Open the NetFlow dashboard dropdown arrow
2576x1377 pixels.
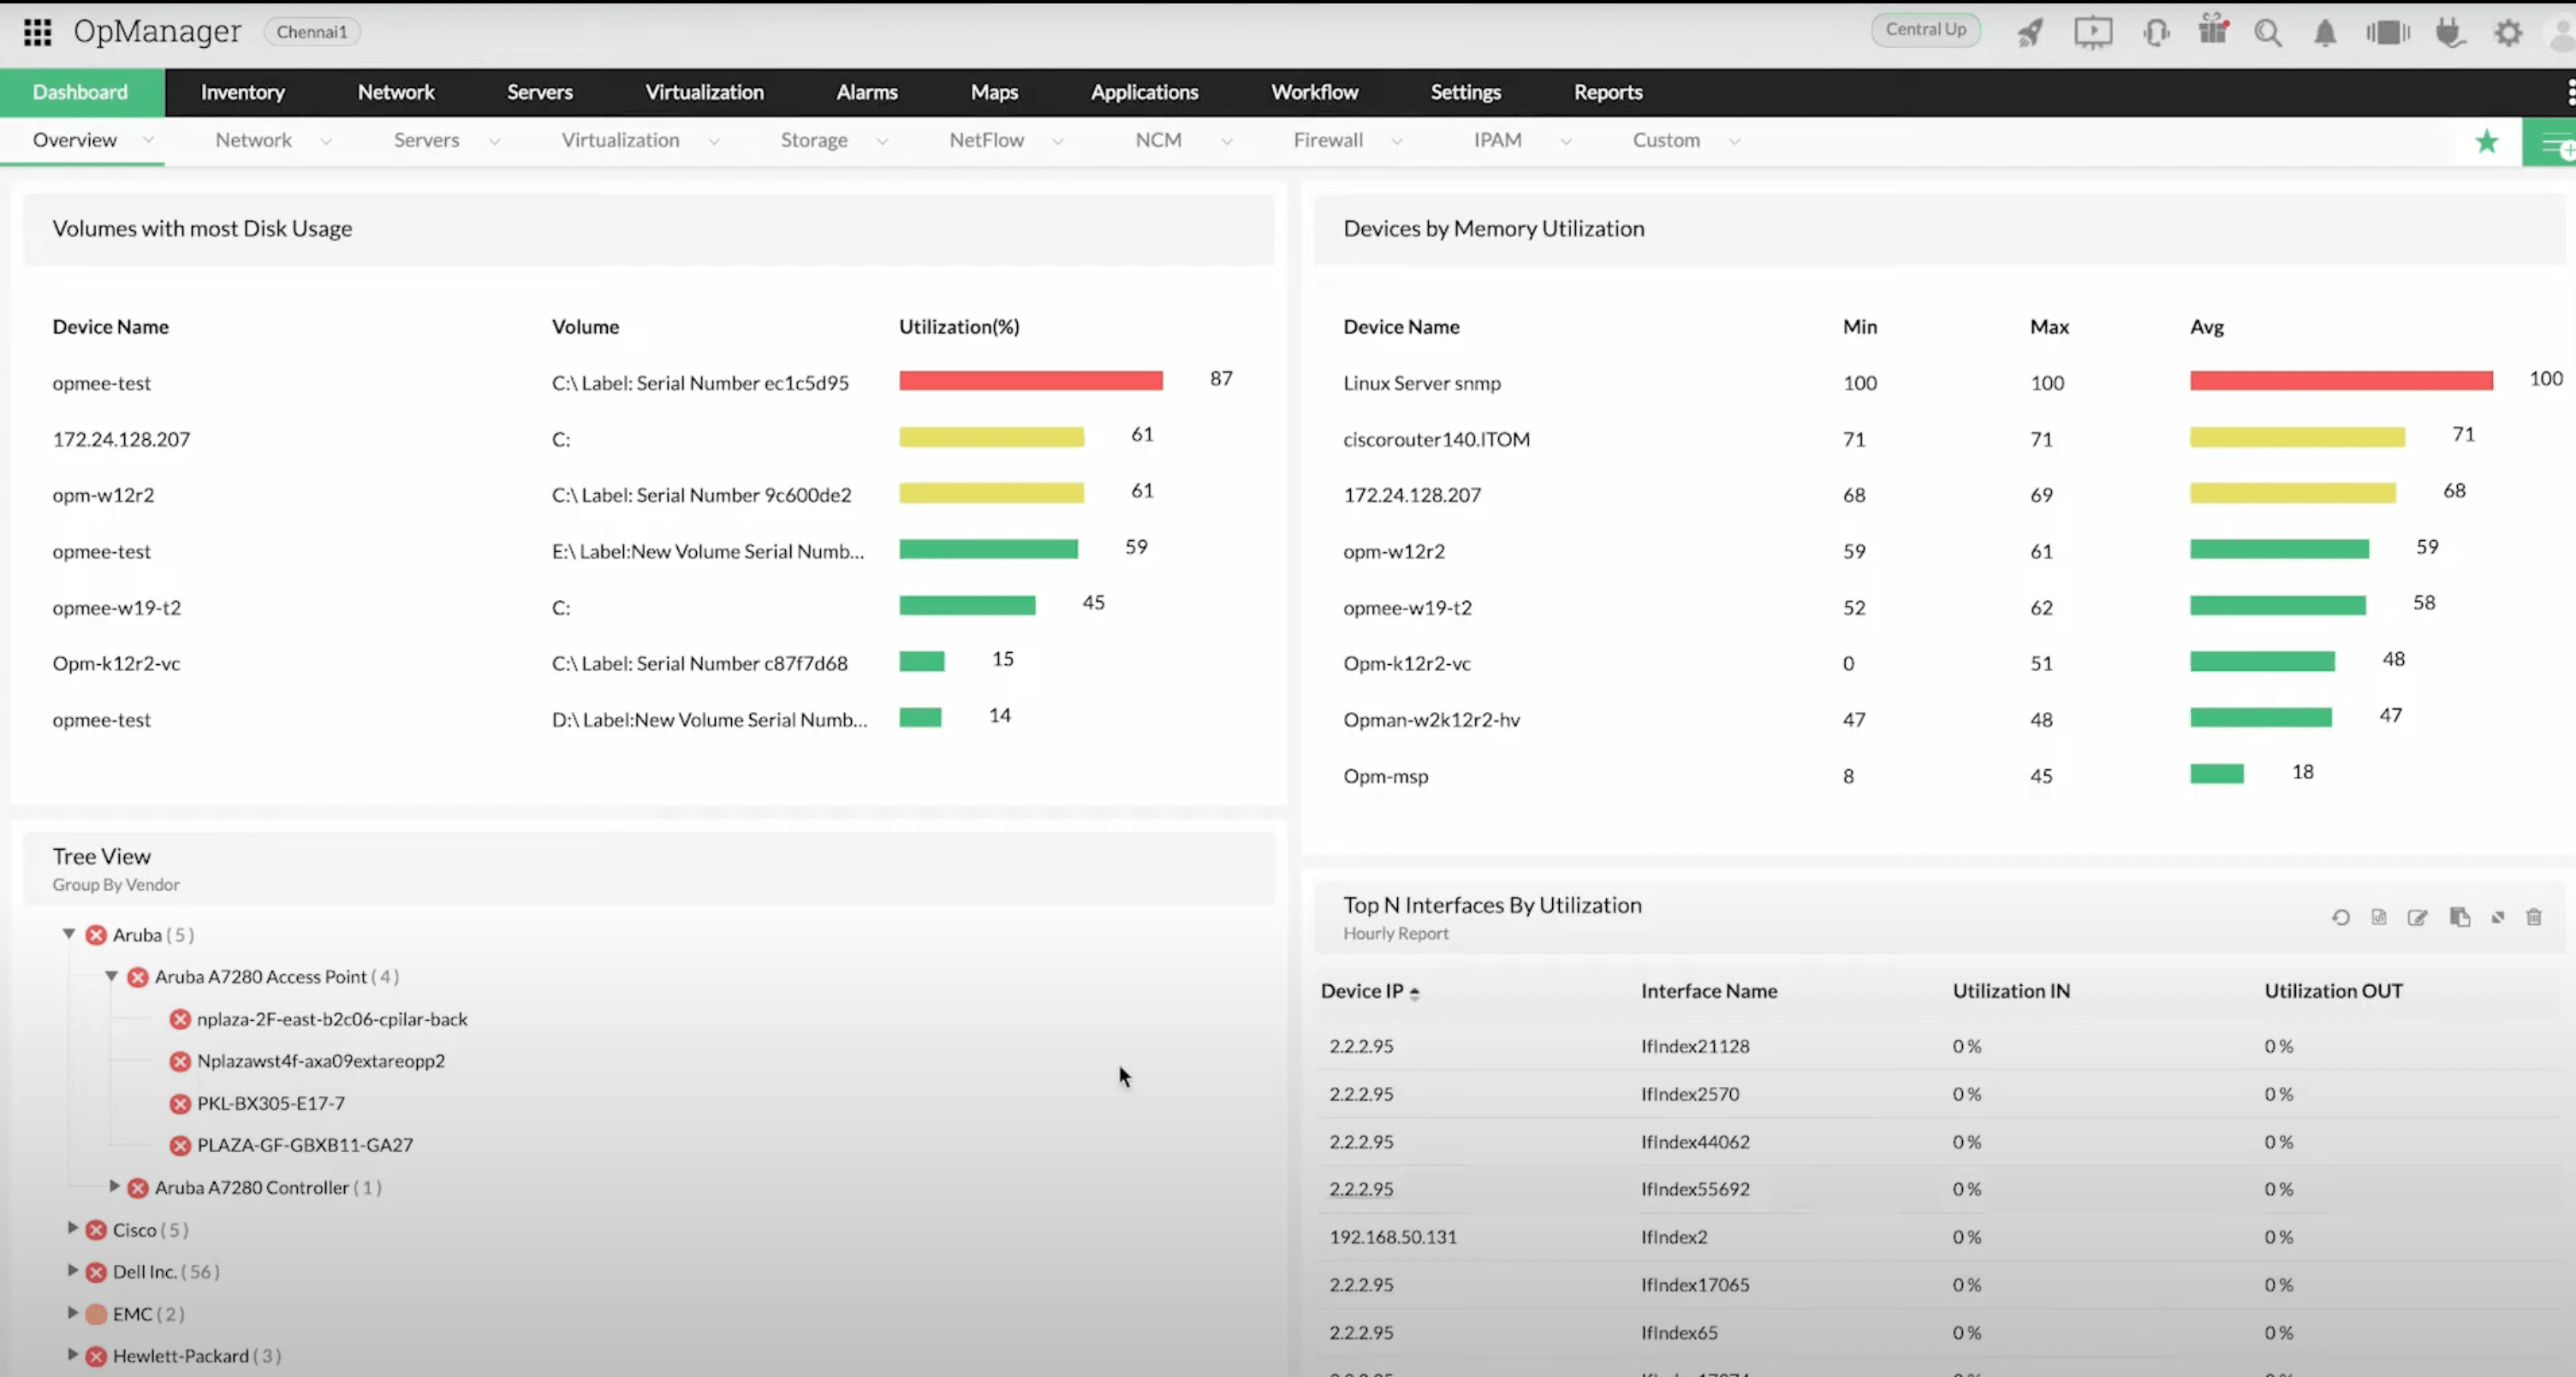[1058, 141]
